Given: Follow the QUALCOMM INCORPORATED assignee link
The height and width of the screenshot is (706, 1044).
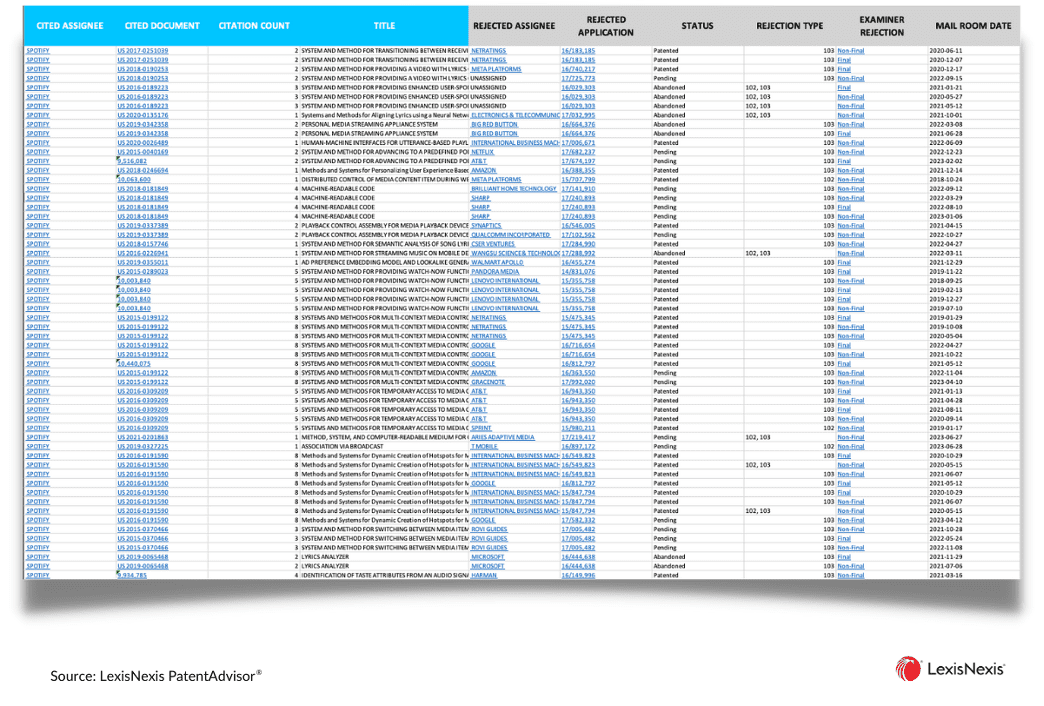Looking at the screenshot, I should pyautogui.click(x=511, y=234).
